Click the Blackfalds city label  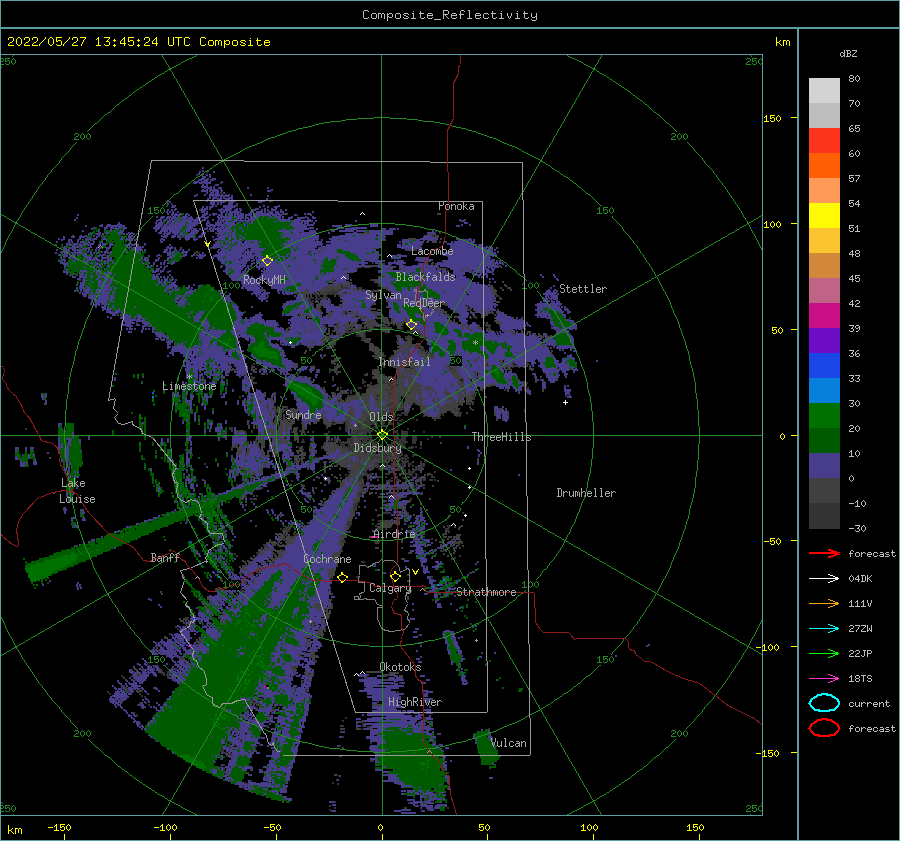(x=425, y=277)
